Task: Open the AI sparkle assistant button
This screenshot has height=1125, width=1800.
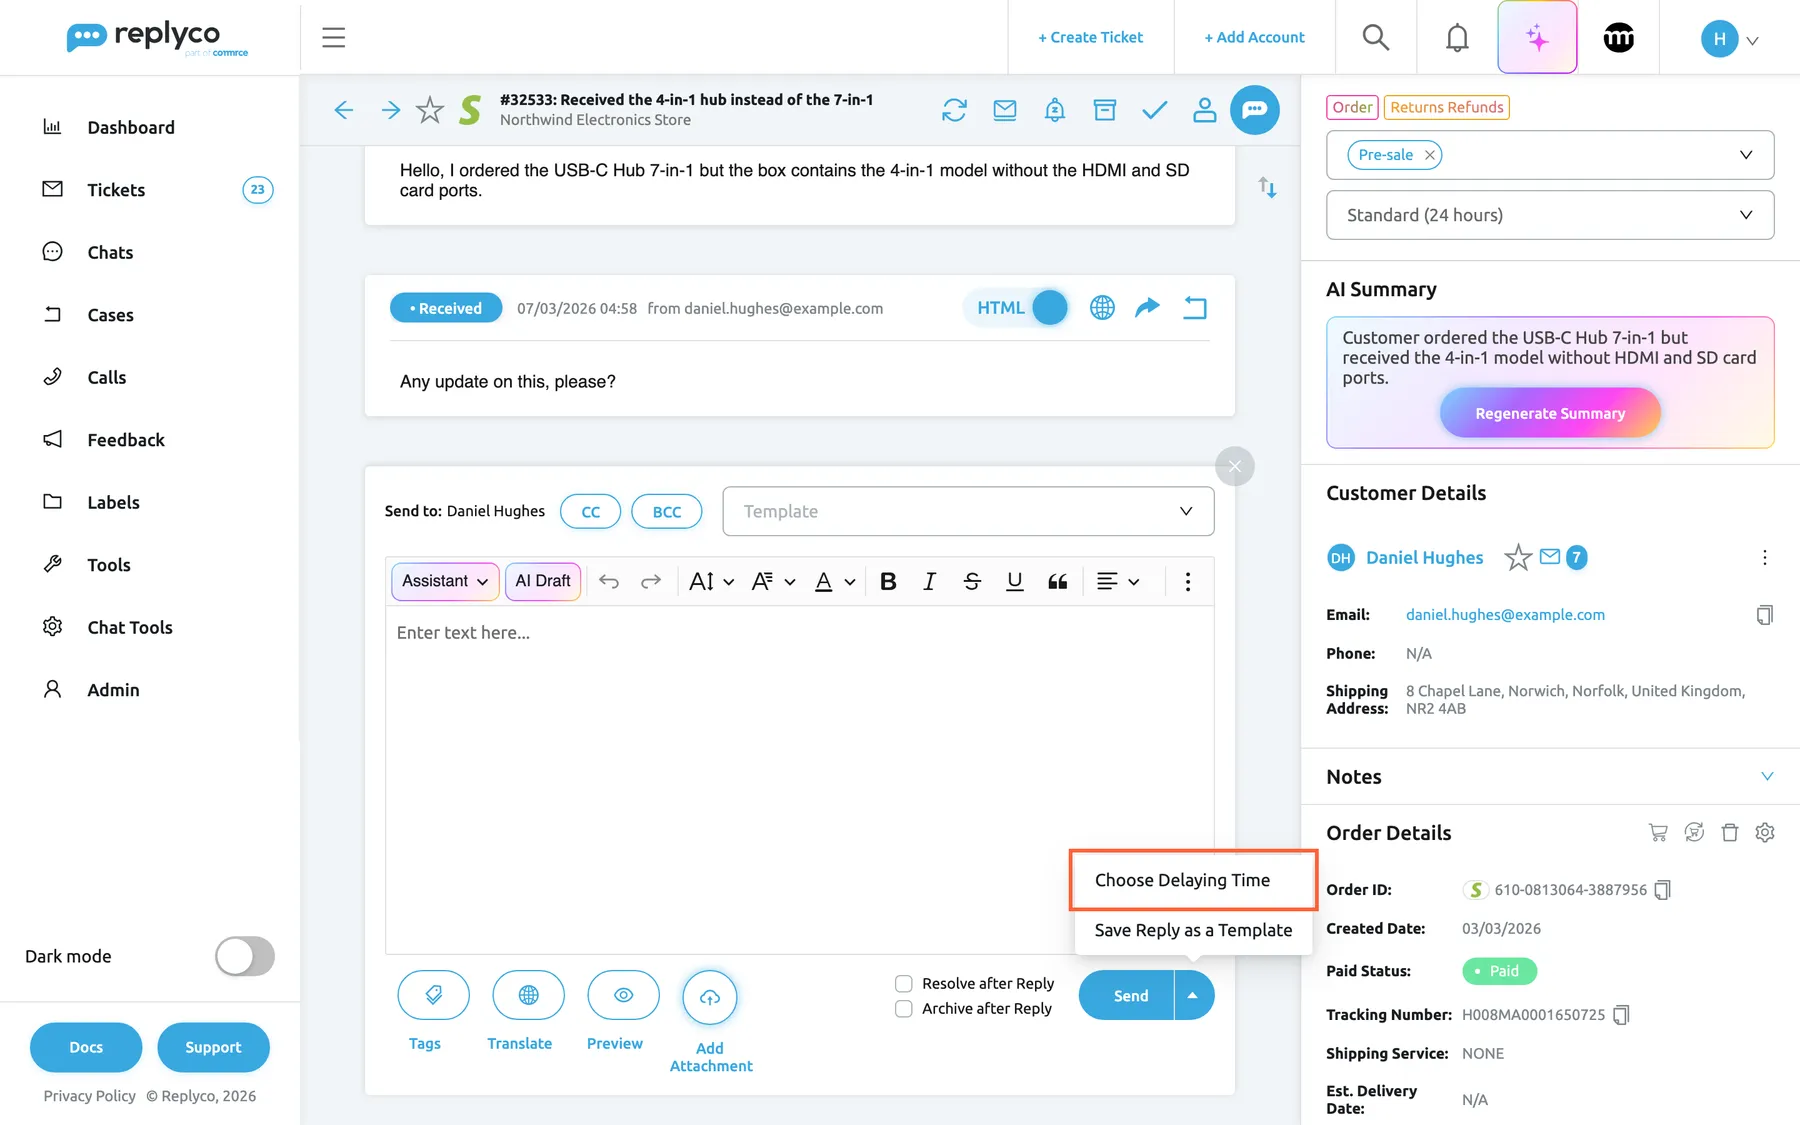Action: [1538, 38]
